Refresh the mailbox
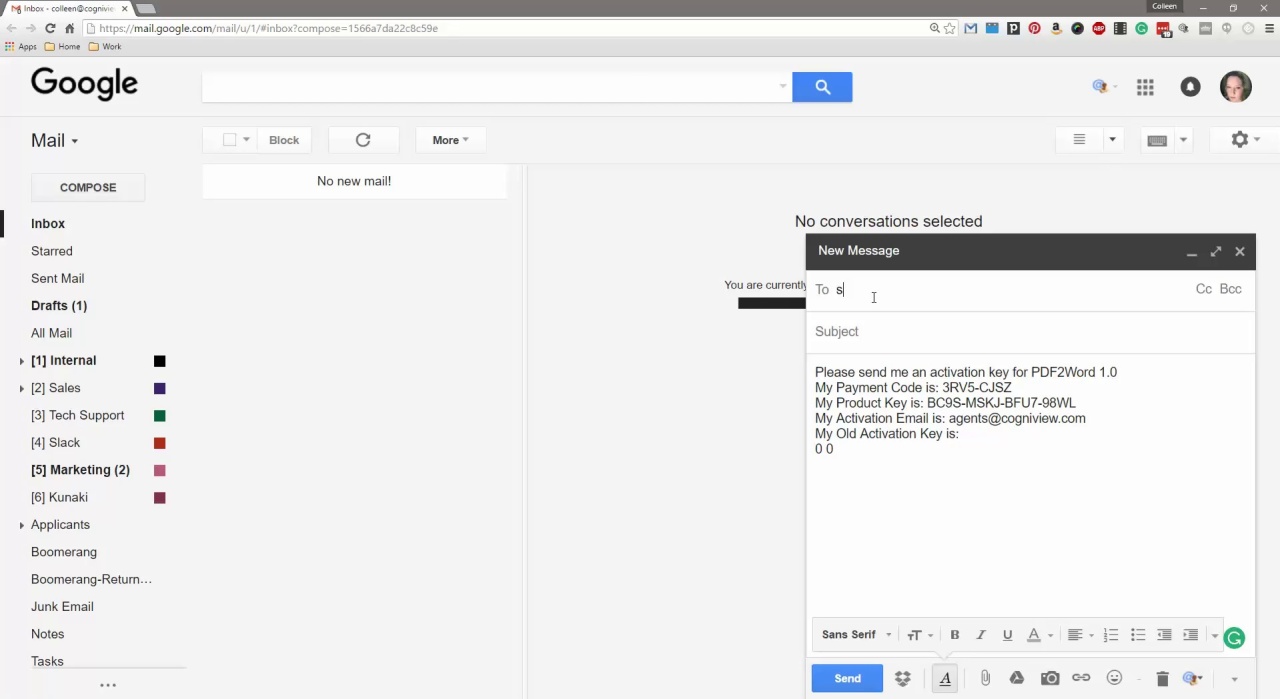This screenshot has width=1280, height=699. click(x=363, y=140)
